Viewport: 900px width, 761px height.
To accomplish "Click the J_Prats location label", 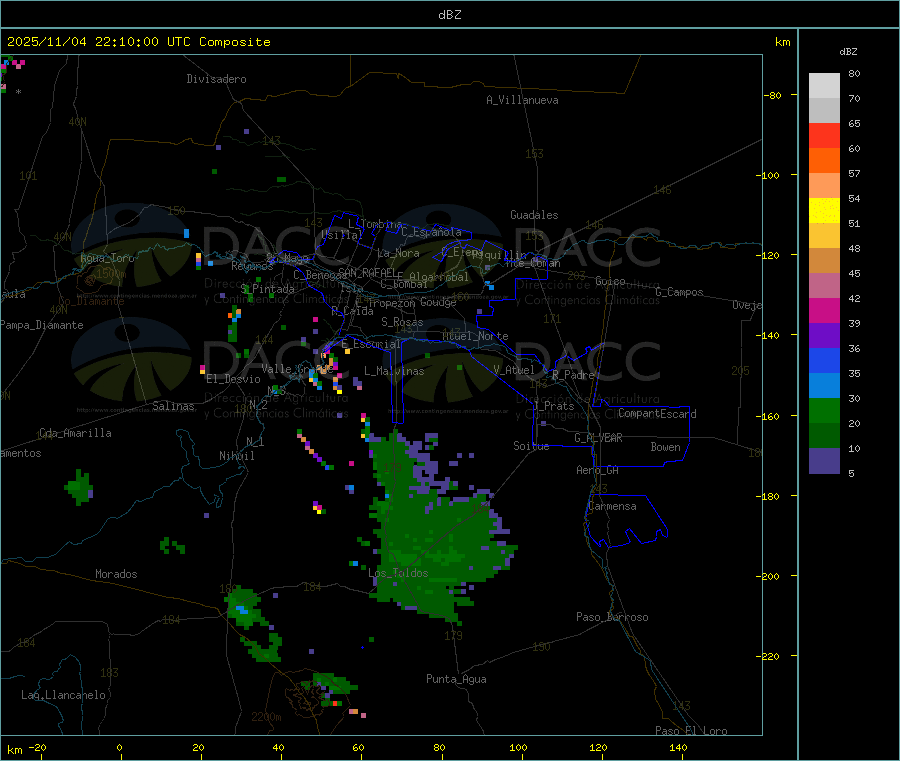I will [553, 406].
